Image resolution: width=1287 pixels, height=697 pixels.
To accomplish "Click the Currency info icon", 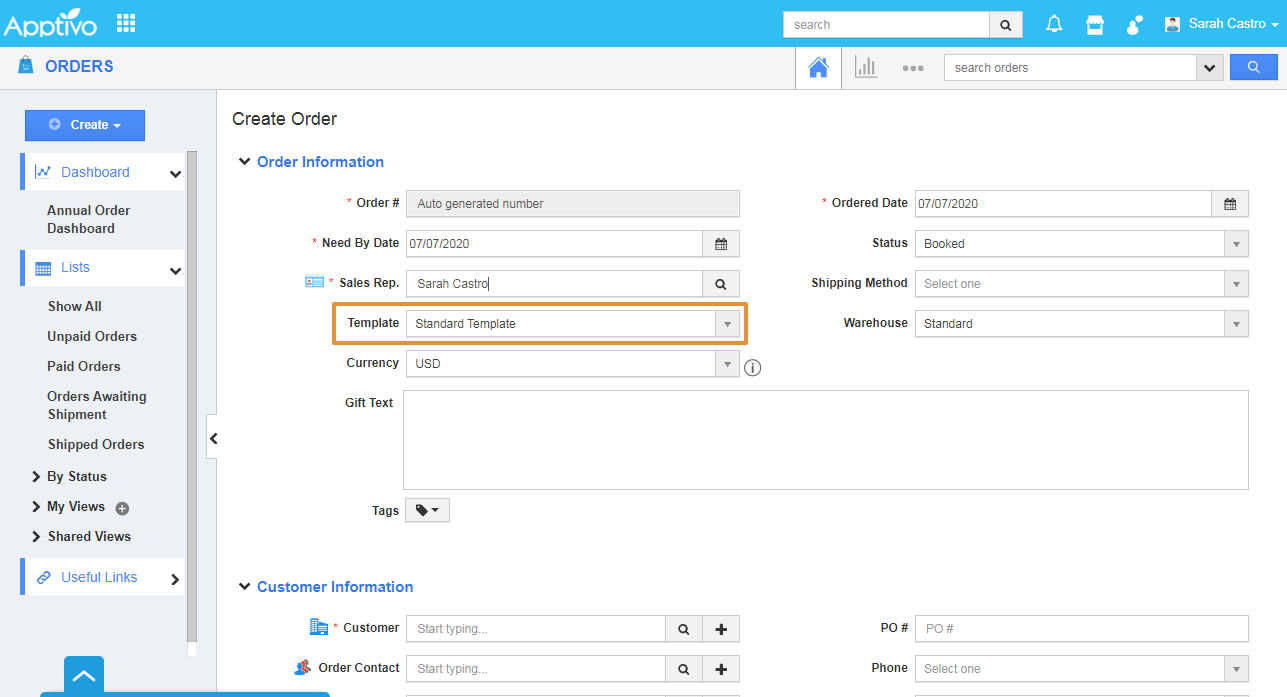I will click(x=753, y=368).
